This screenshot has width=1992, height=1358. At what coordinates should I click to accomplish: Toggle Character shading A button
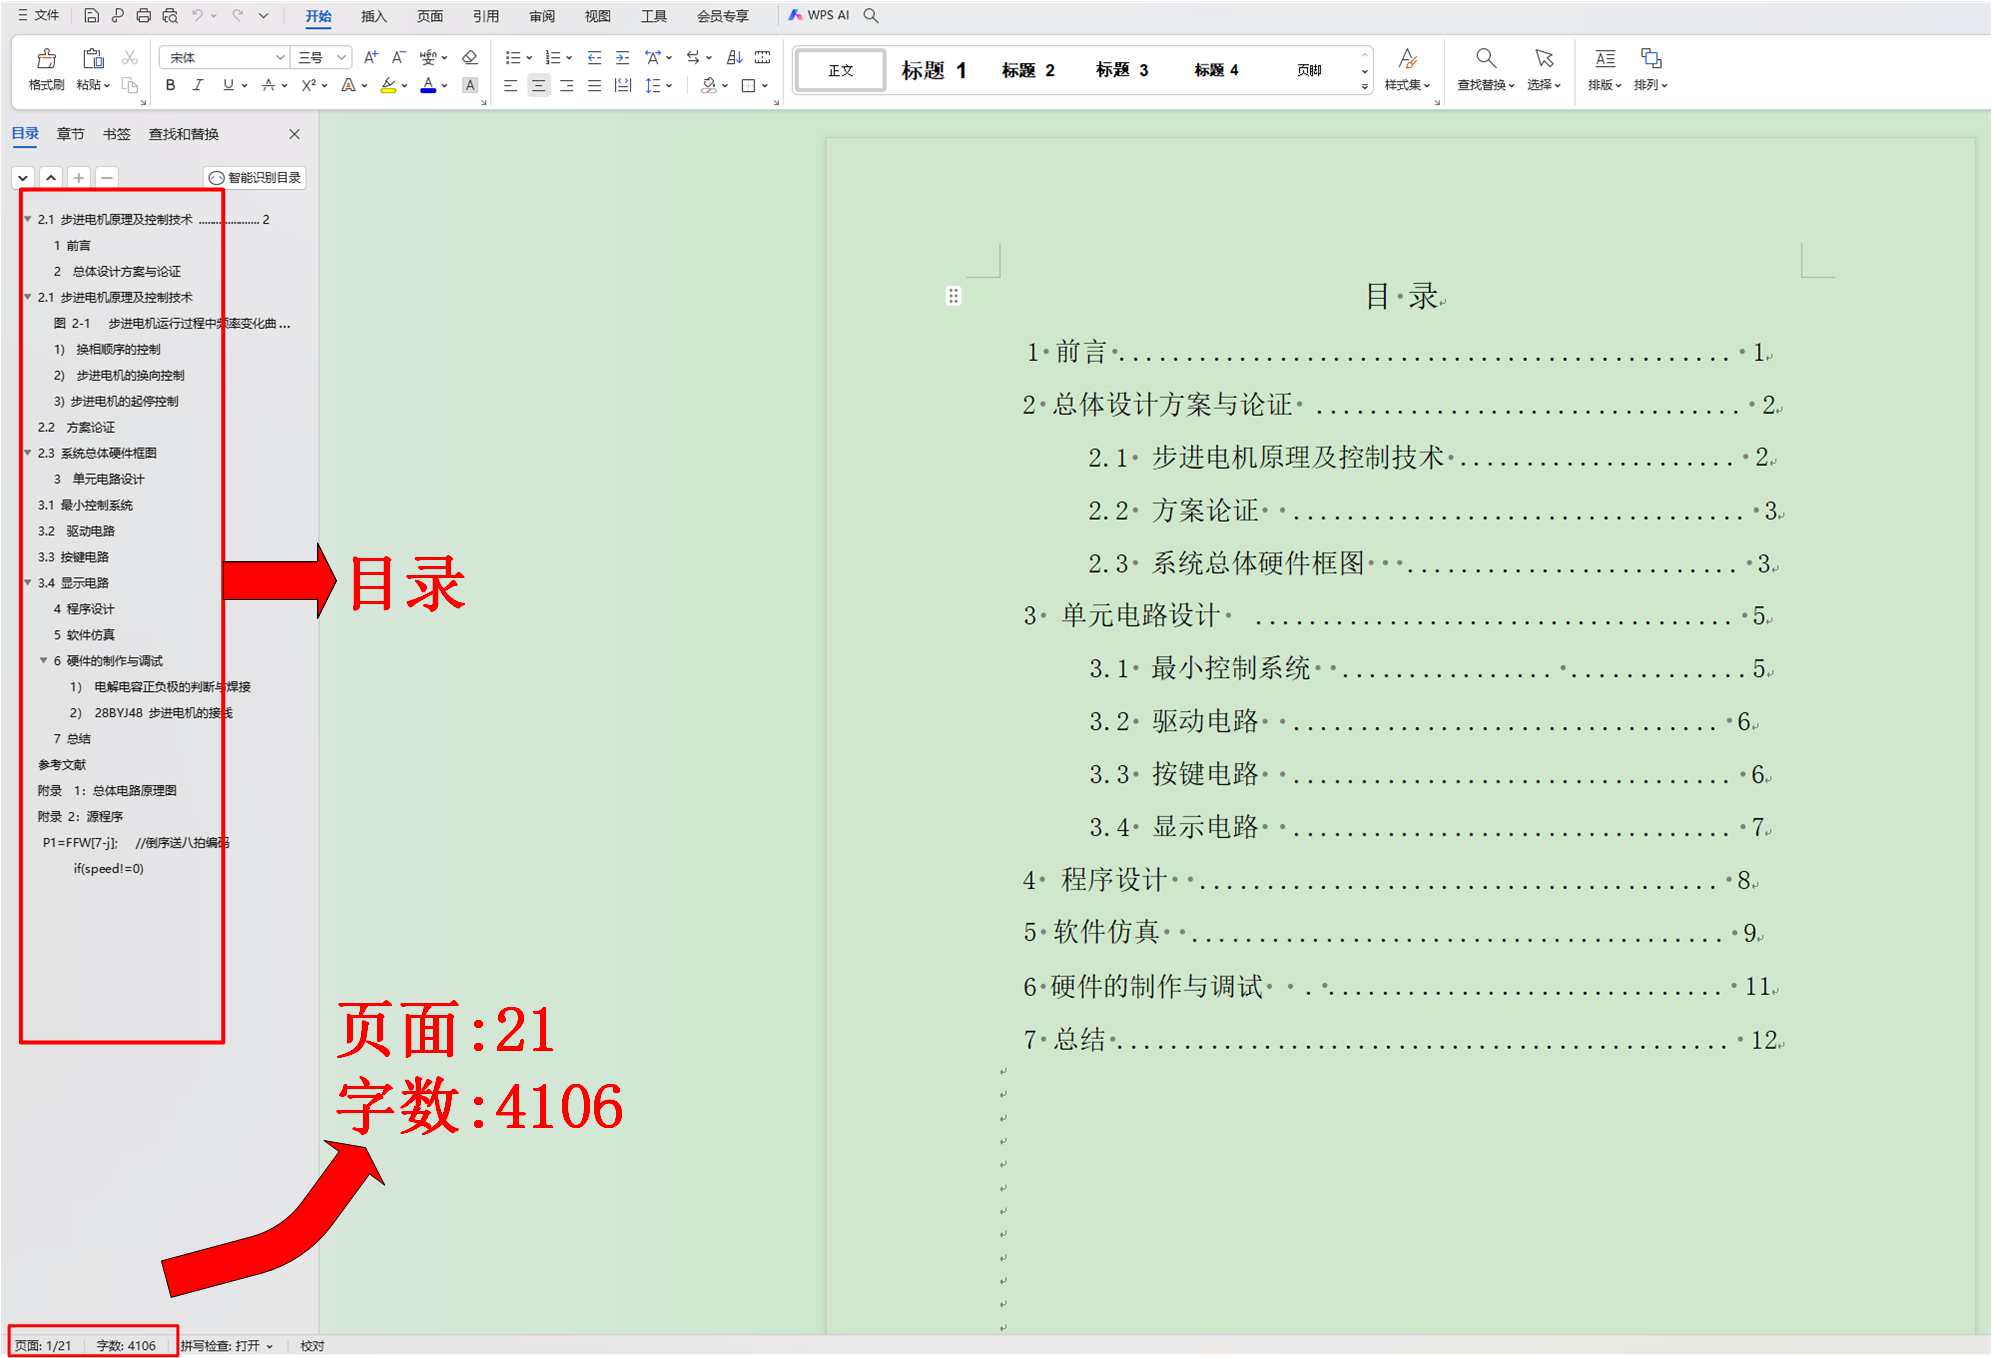470,85
